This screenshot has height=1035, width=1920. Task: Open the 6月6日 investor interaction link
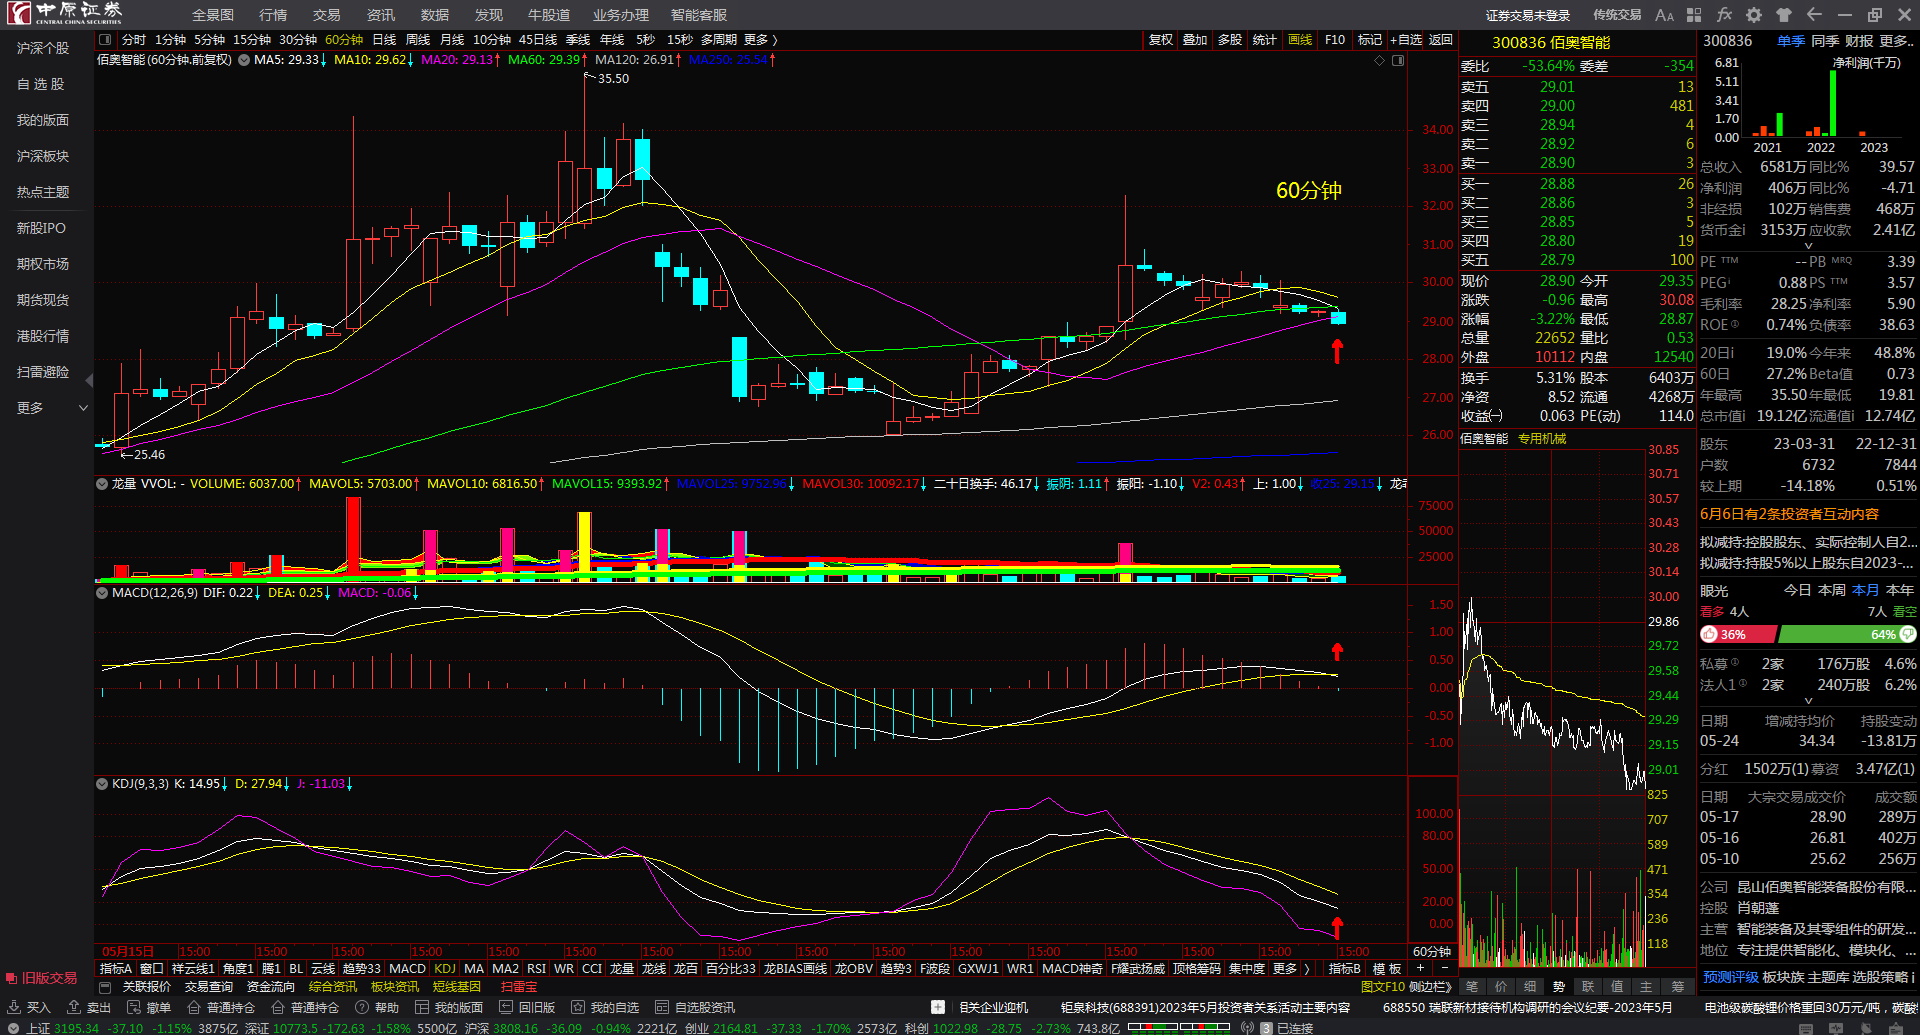(1789, 514)
